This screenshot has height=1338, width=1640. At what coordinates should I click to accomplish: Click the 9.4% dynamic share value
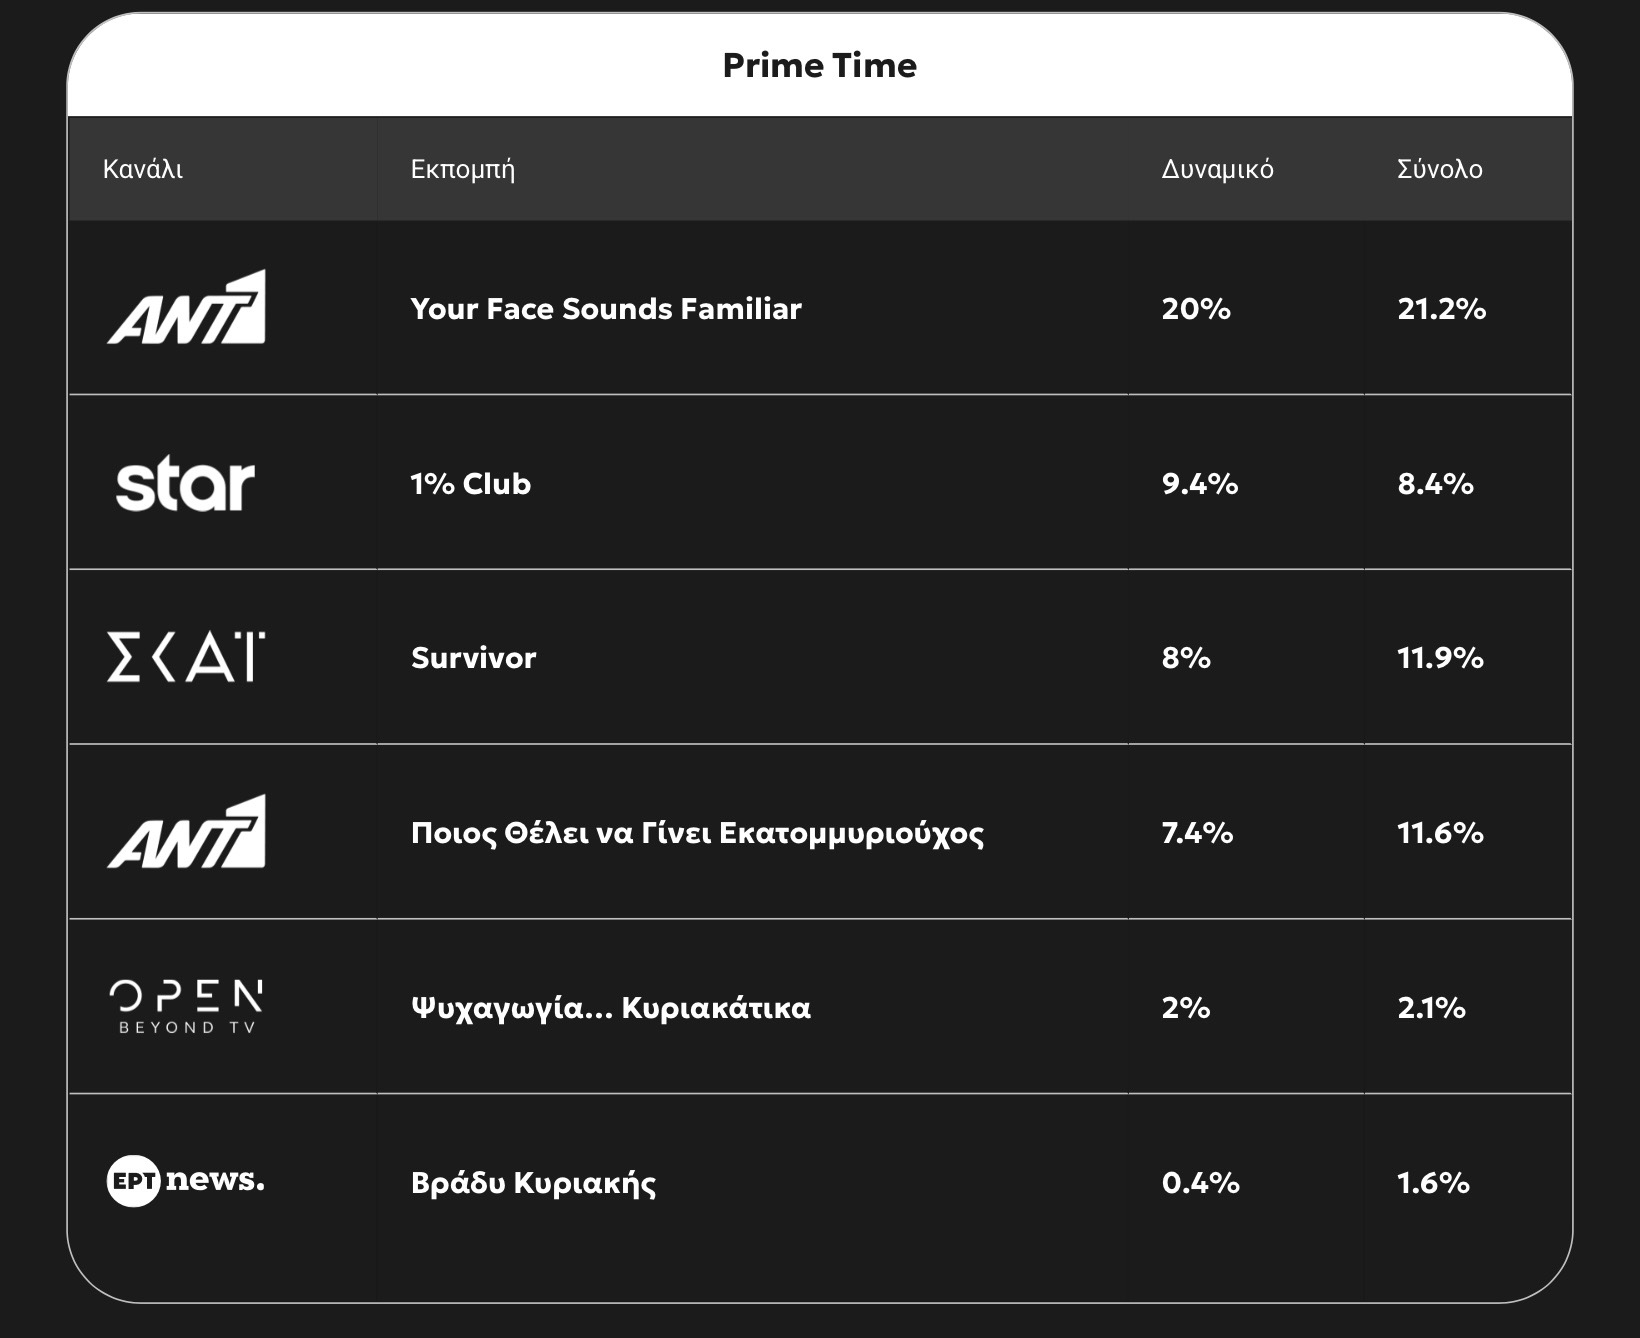point(1200,484)
